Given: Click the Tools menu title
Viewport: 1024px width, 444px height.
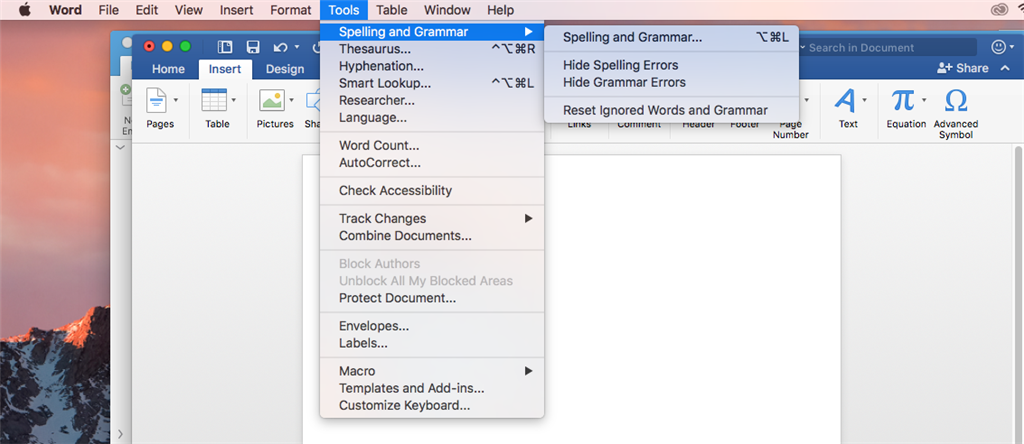Looking at the screenshot, I should tap(344, 10).
